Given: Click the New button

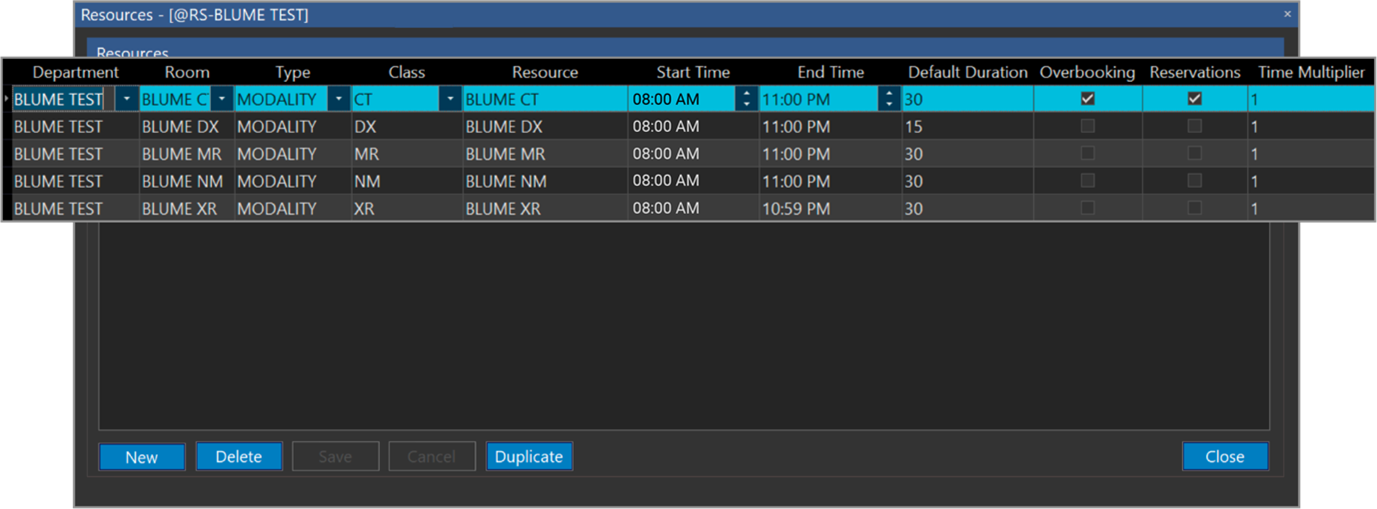Looking at the screenshot, I should point(142,457).
